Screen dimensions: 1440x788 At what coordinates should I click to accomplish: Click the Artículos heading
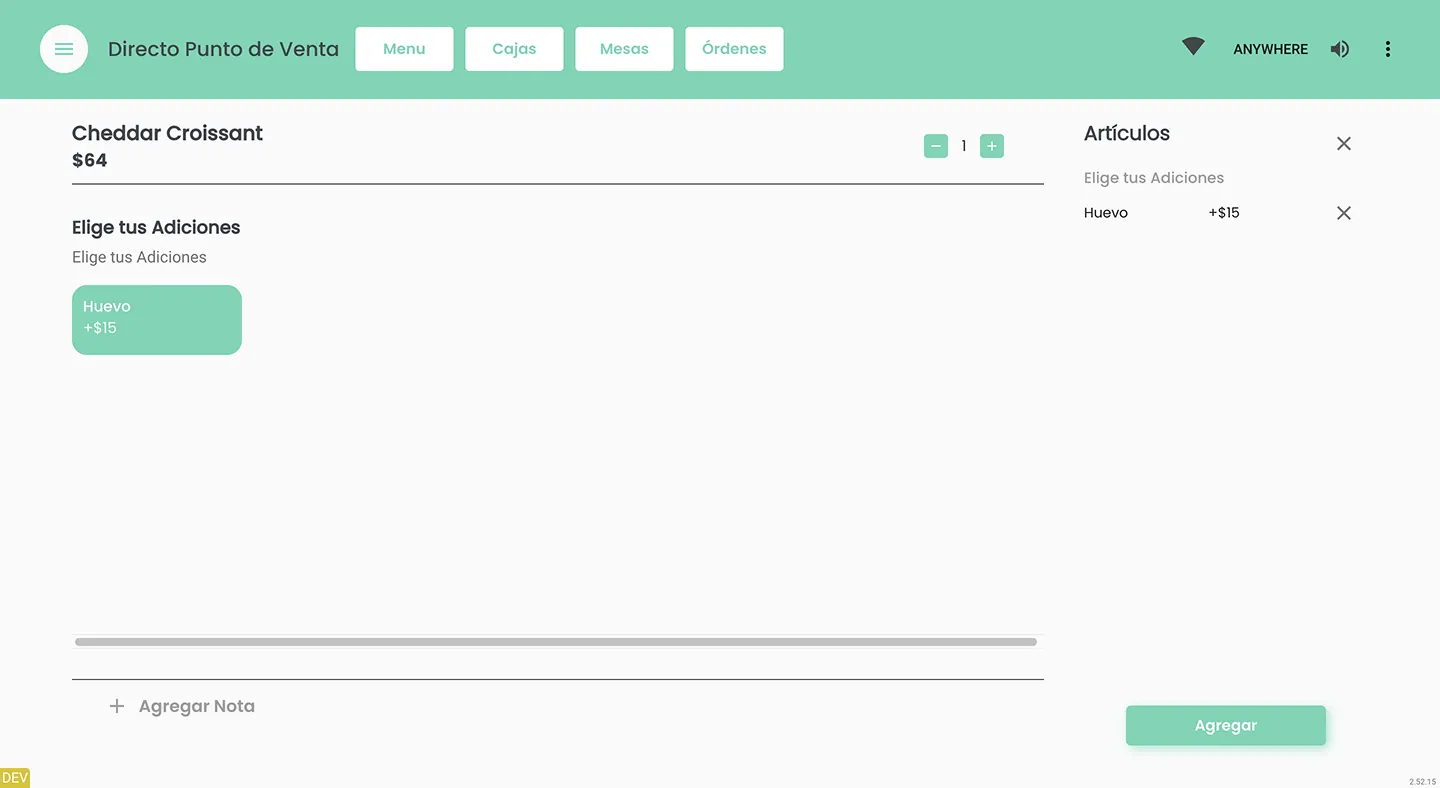point(1127,133)
